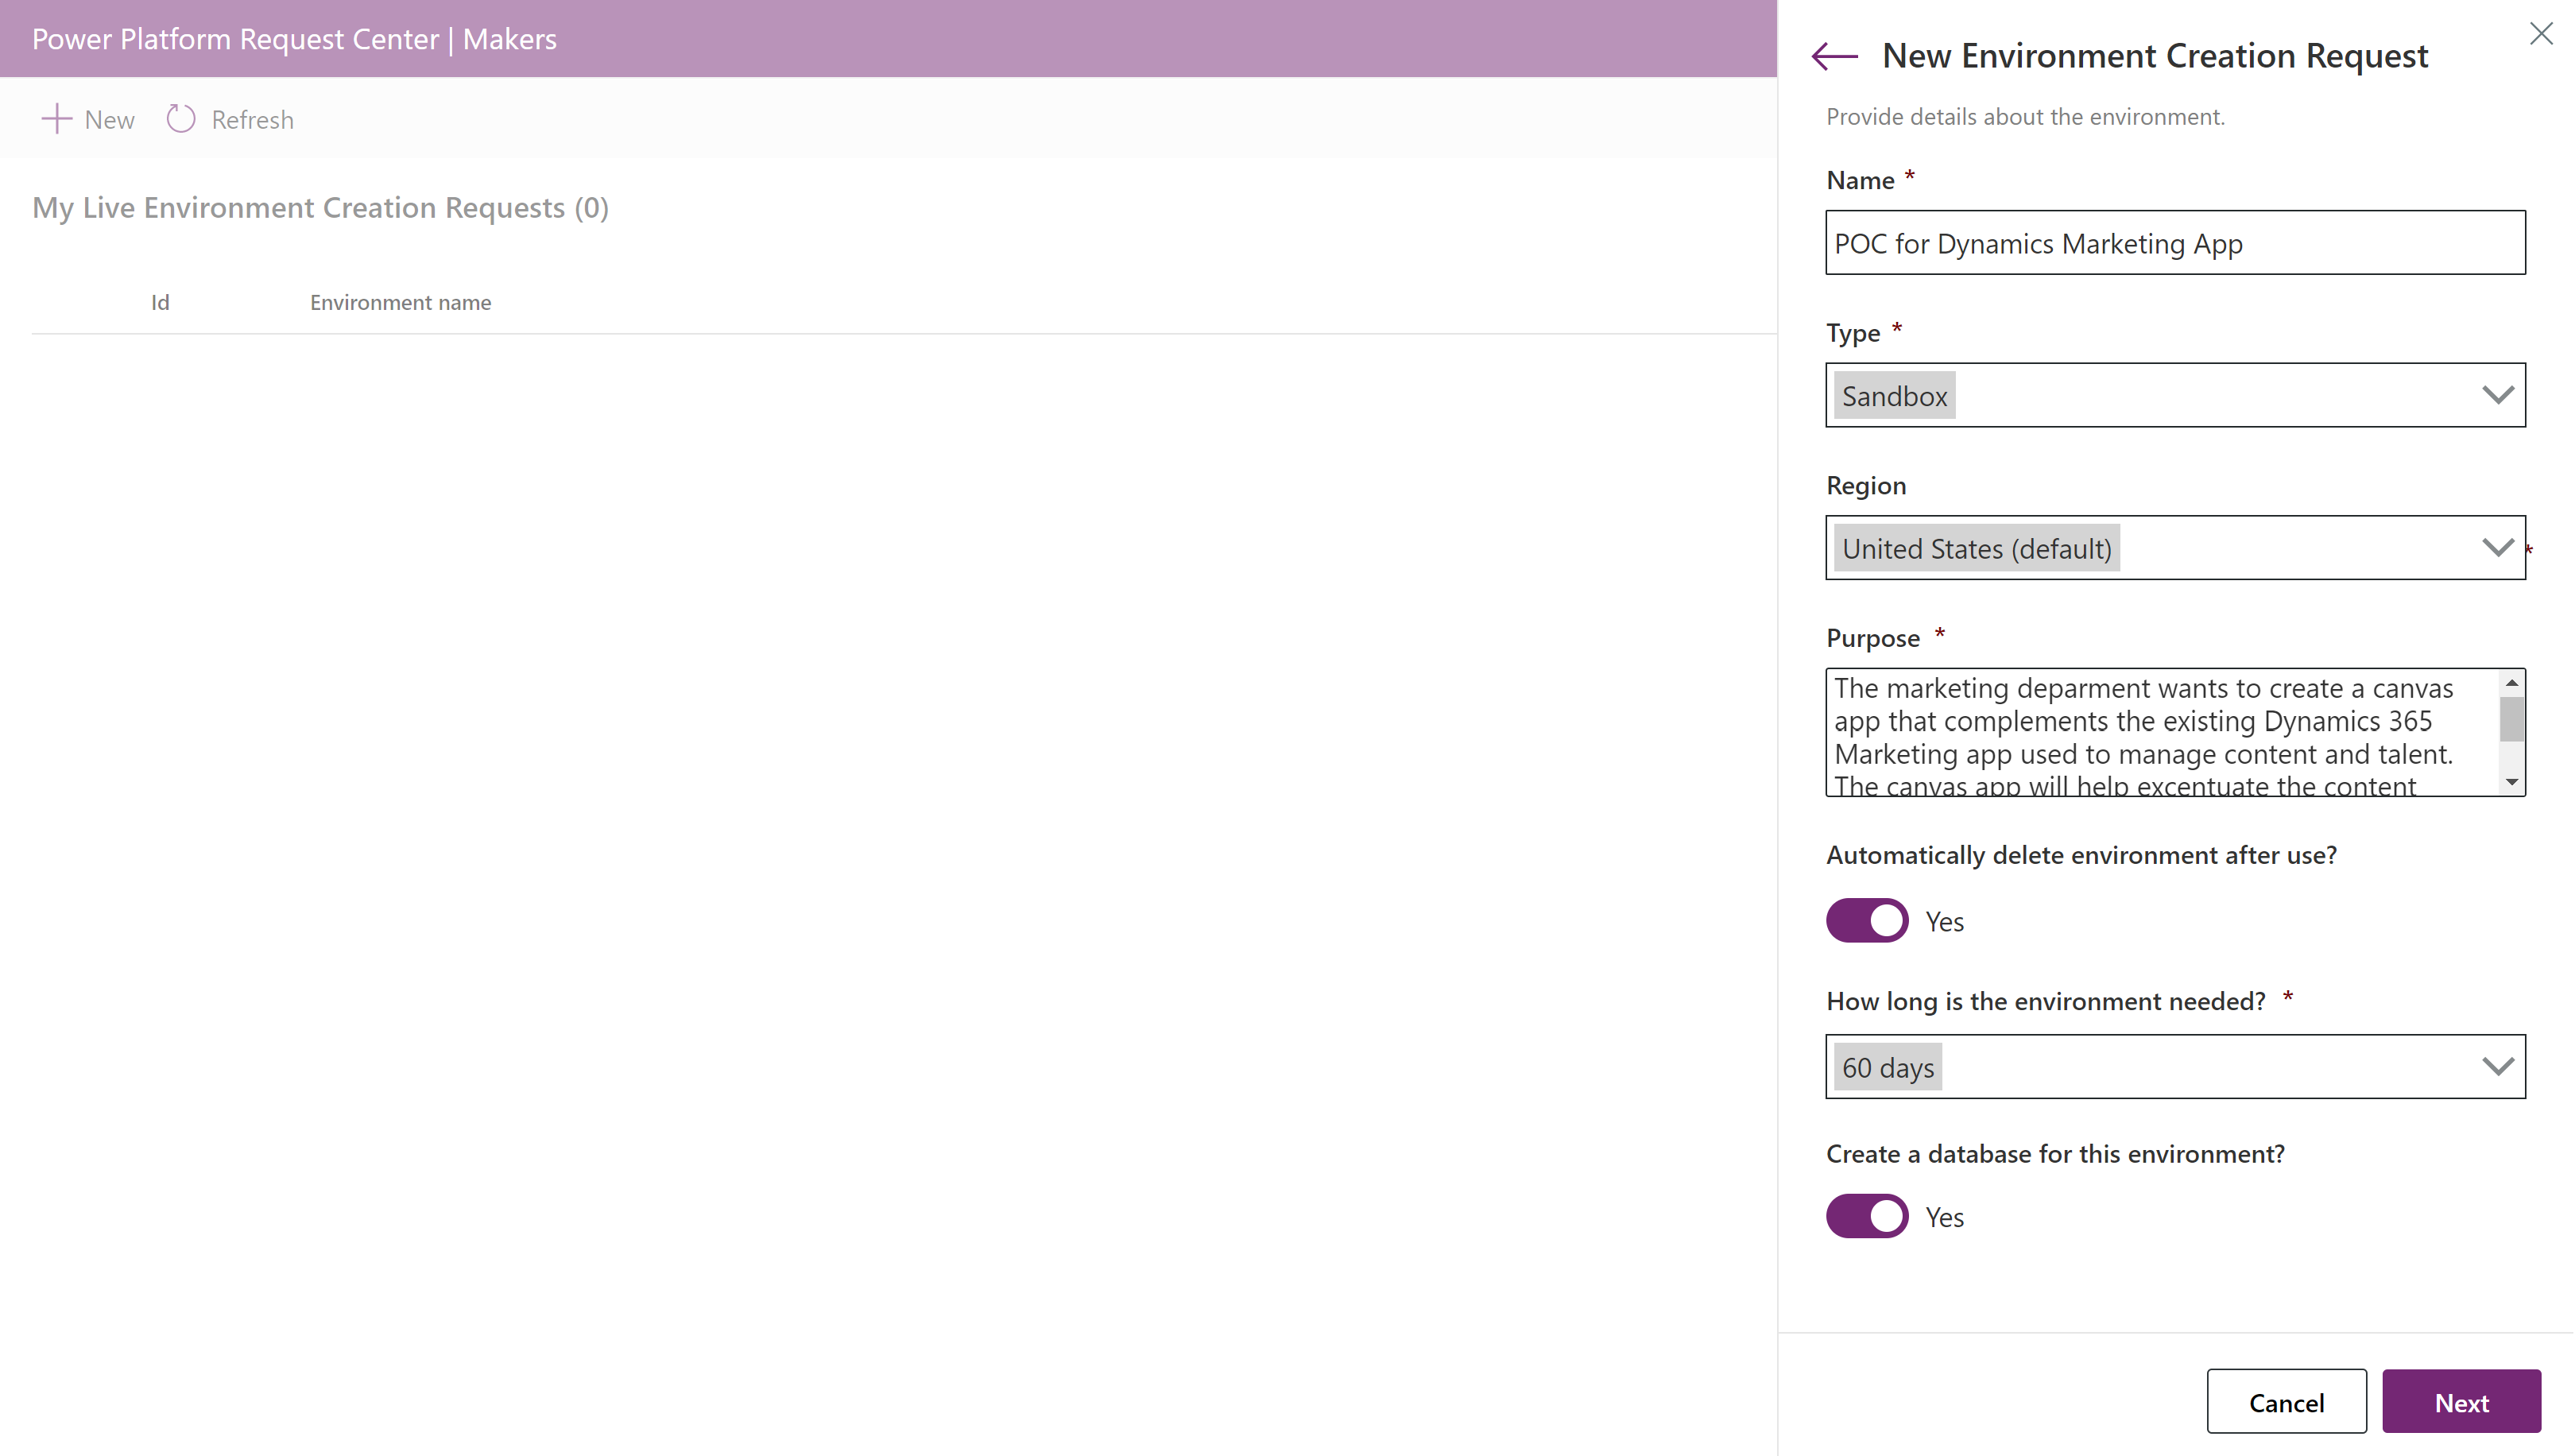
Task: Click the Environment name column header
Action: point(400,302)
